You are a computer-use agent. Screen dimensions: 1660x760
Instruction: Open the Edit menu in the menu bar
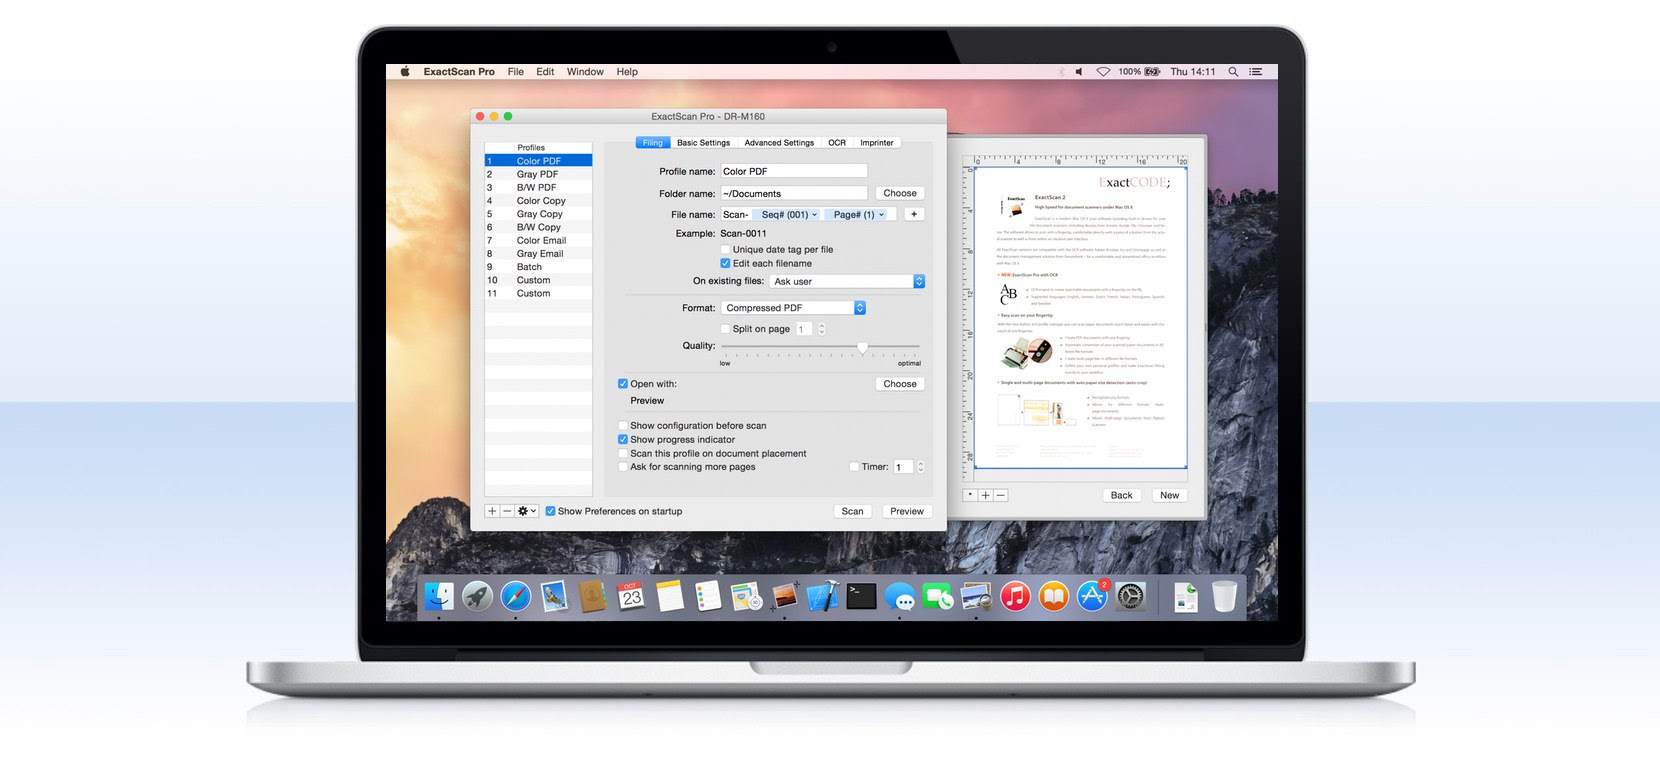[545, 72]
